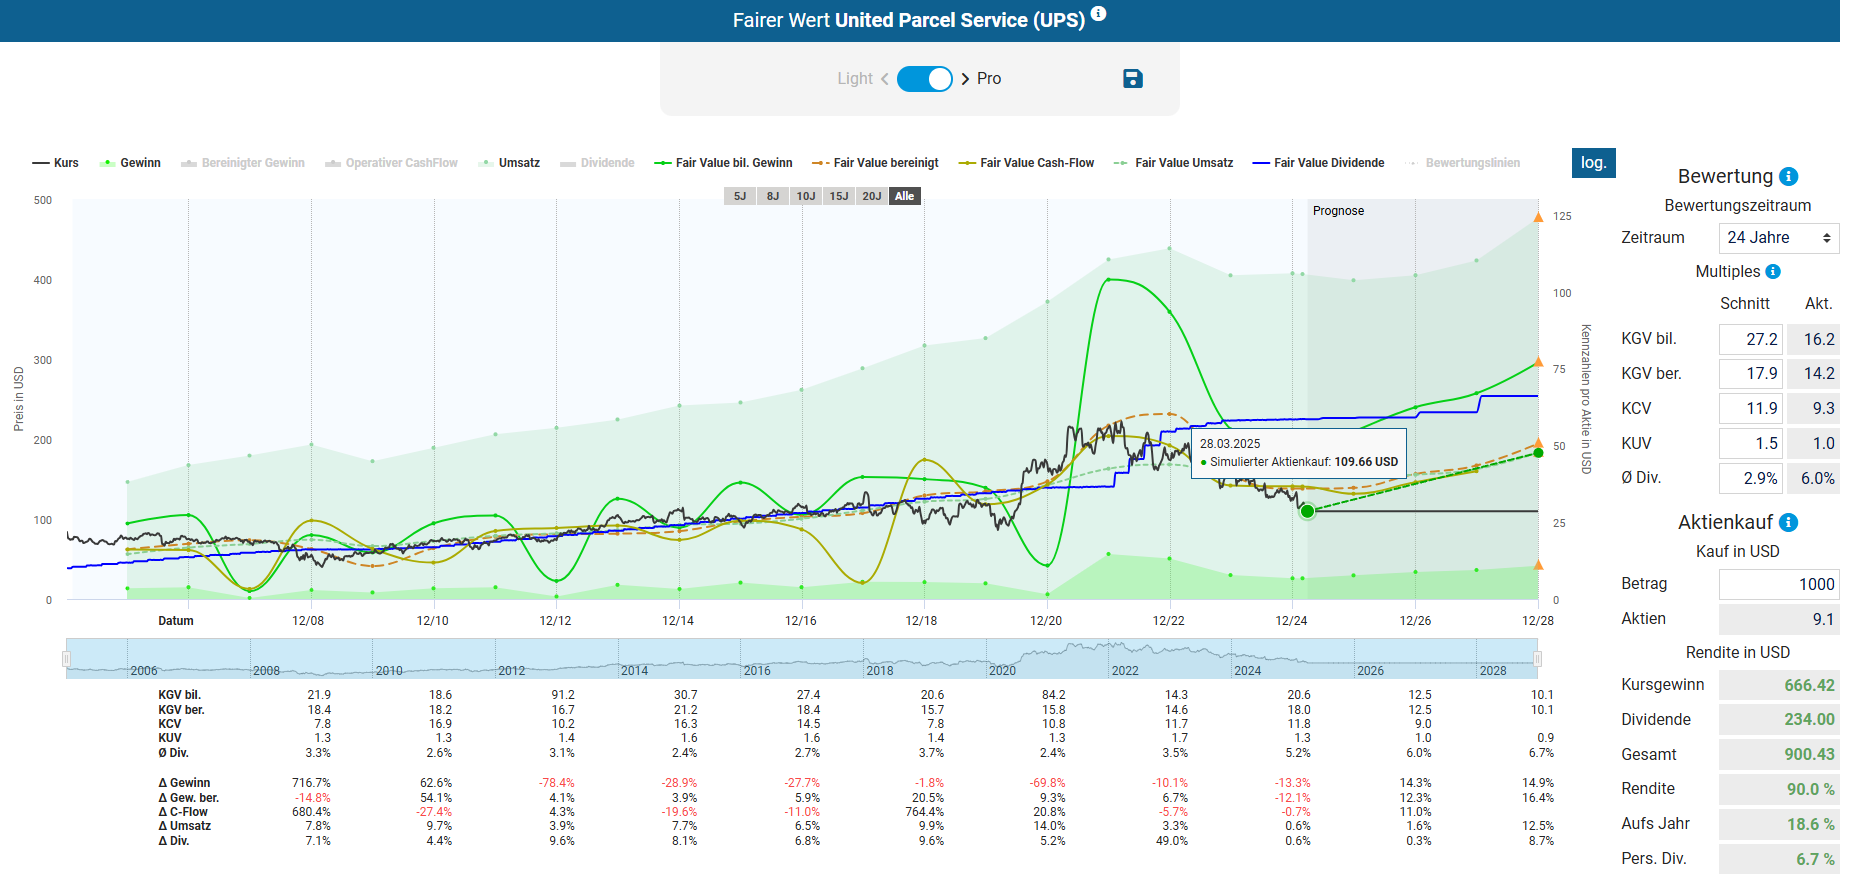Select the 5J time range
1856x888 pixels.
click(x=739, y=196)
